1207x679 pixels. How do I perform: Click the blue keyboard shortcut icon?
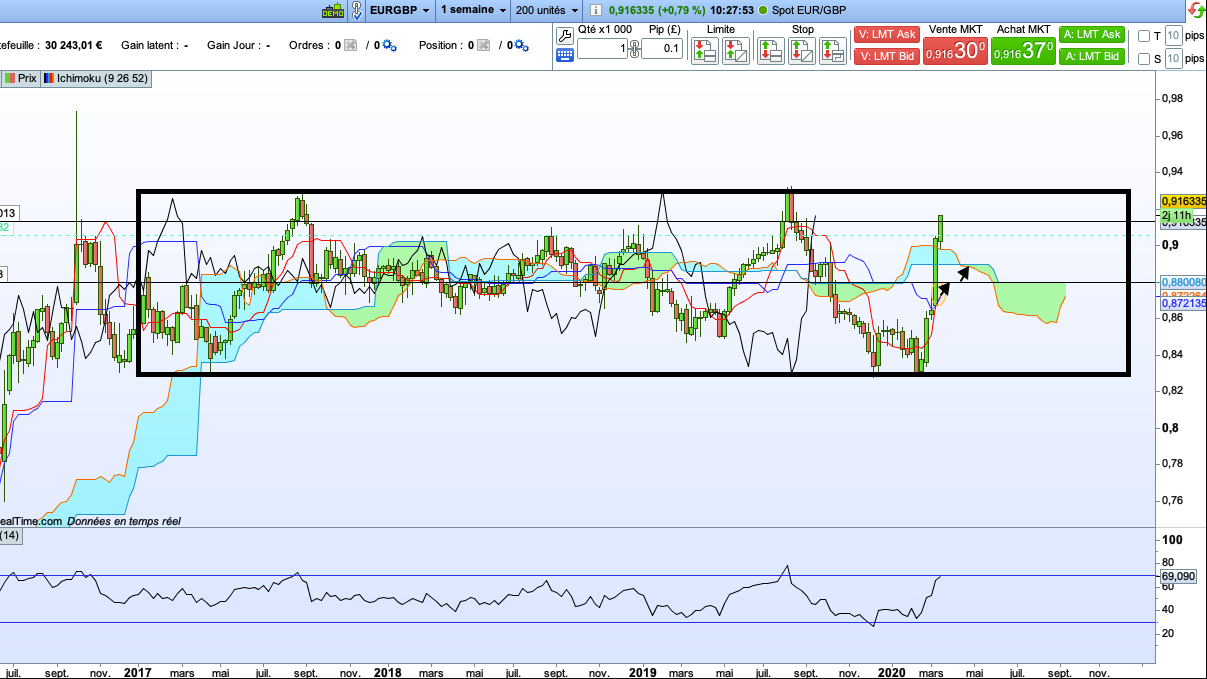pyautogui.click(x=565, y=54)
